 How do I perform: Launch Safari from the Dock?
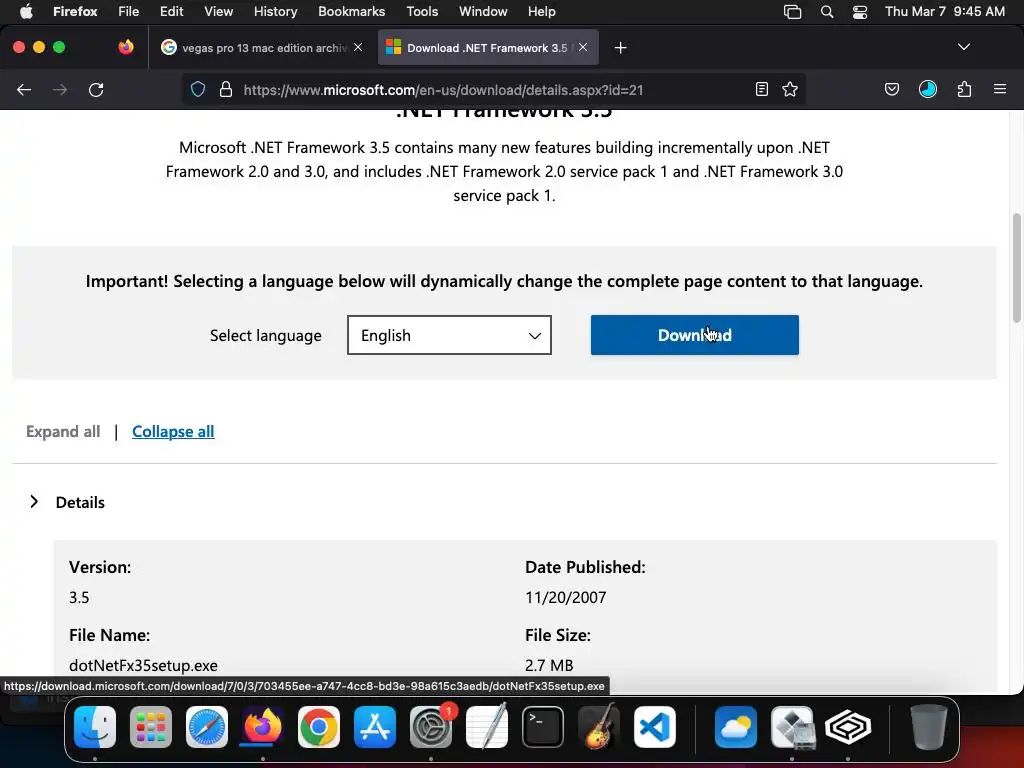207,727
